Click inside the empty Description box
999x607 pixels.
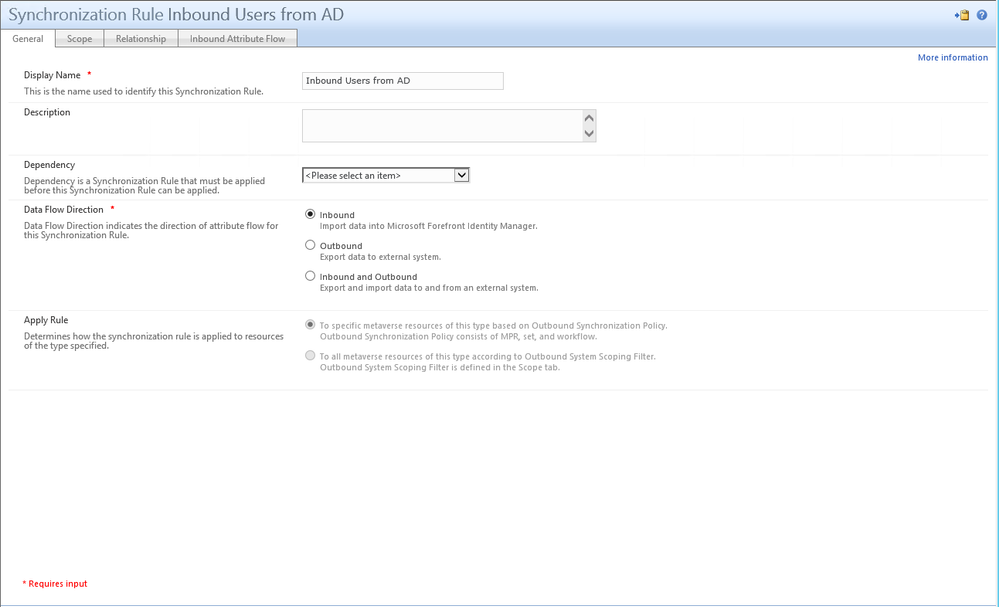click(440, 125)
